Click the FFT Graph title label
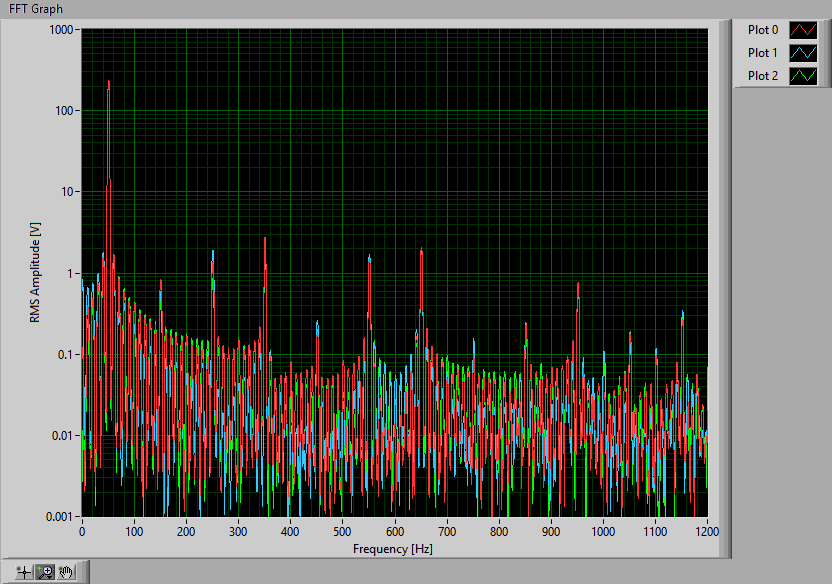 point(36,9)
